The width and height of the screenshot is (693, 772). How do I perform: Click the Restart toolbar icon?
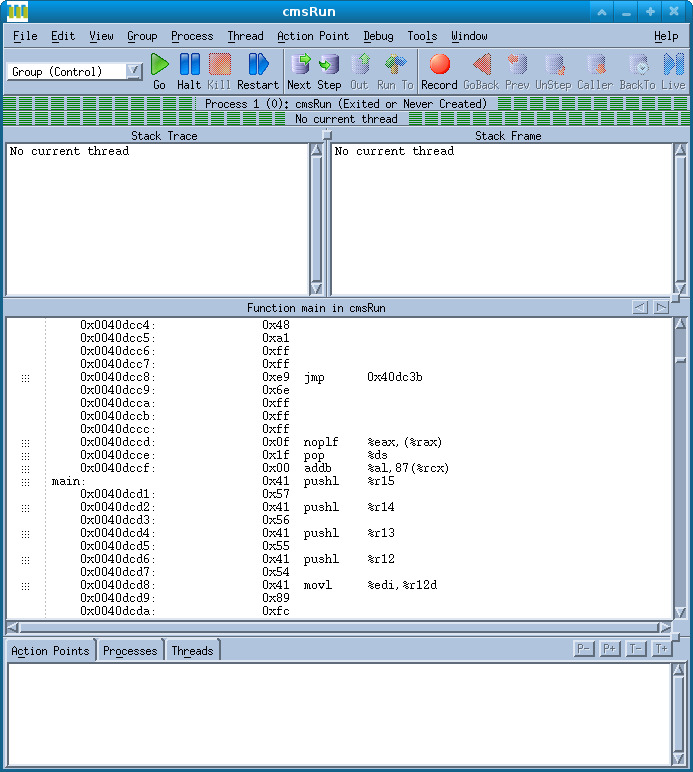(258, 71)
